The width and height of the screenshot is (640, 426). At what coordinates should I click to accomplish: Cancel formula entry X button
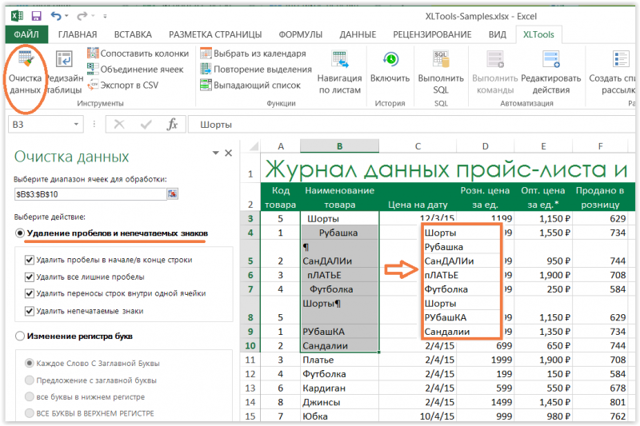119,124
